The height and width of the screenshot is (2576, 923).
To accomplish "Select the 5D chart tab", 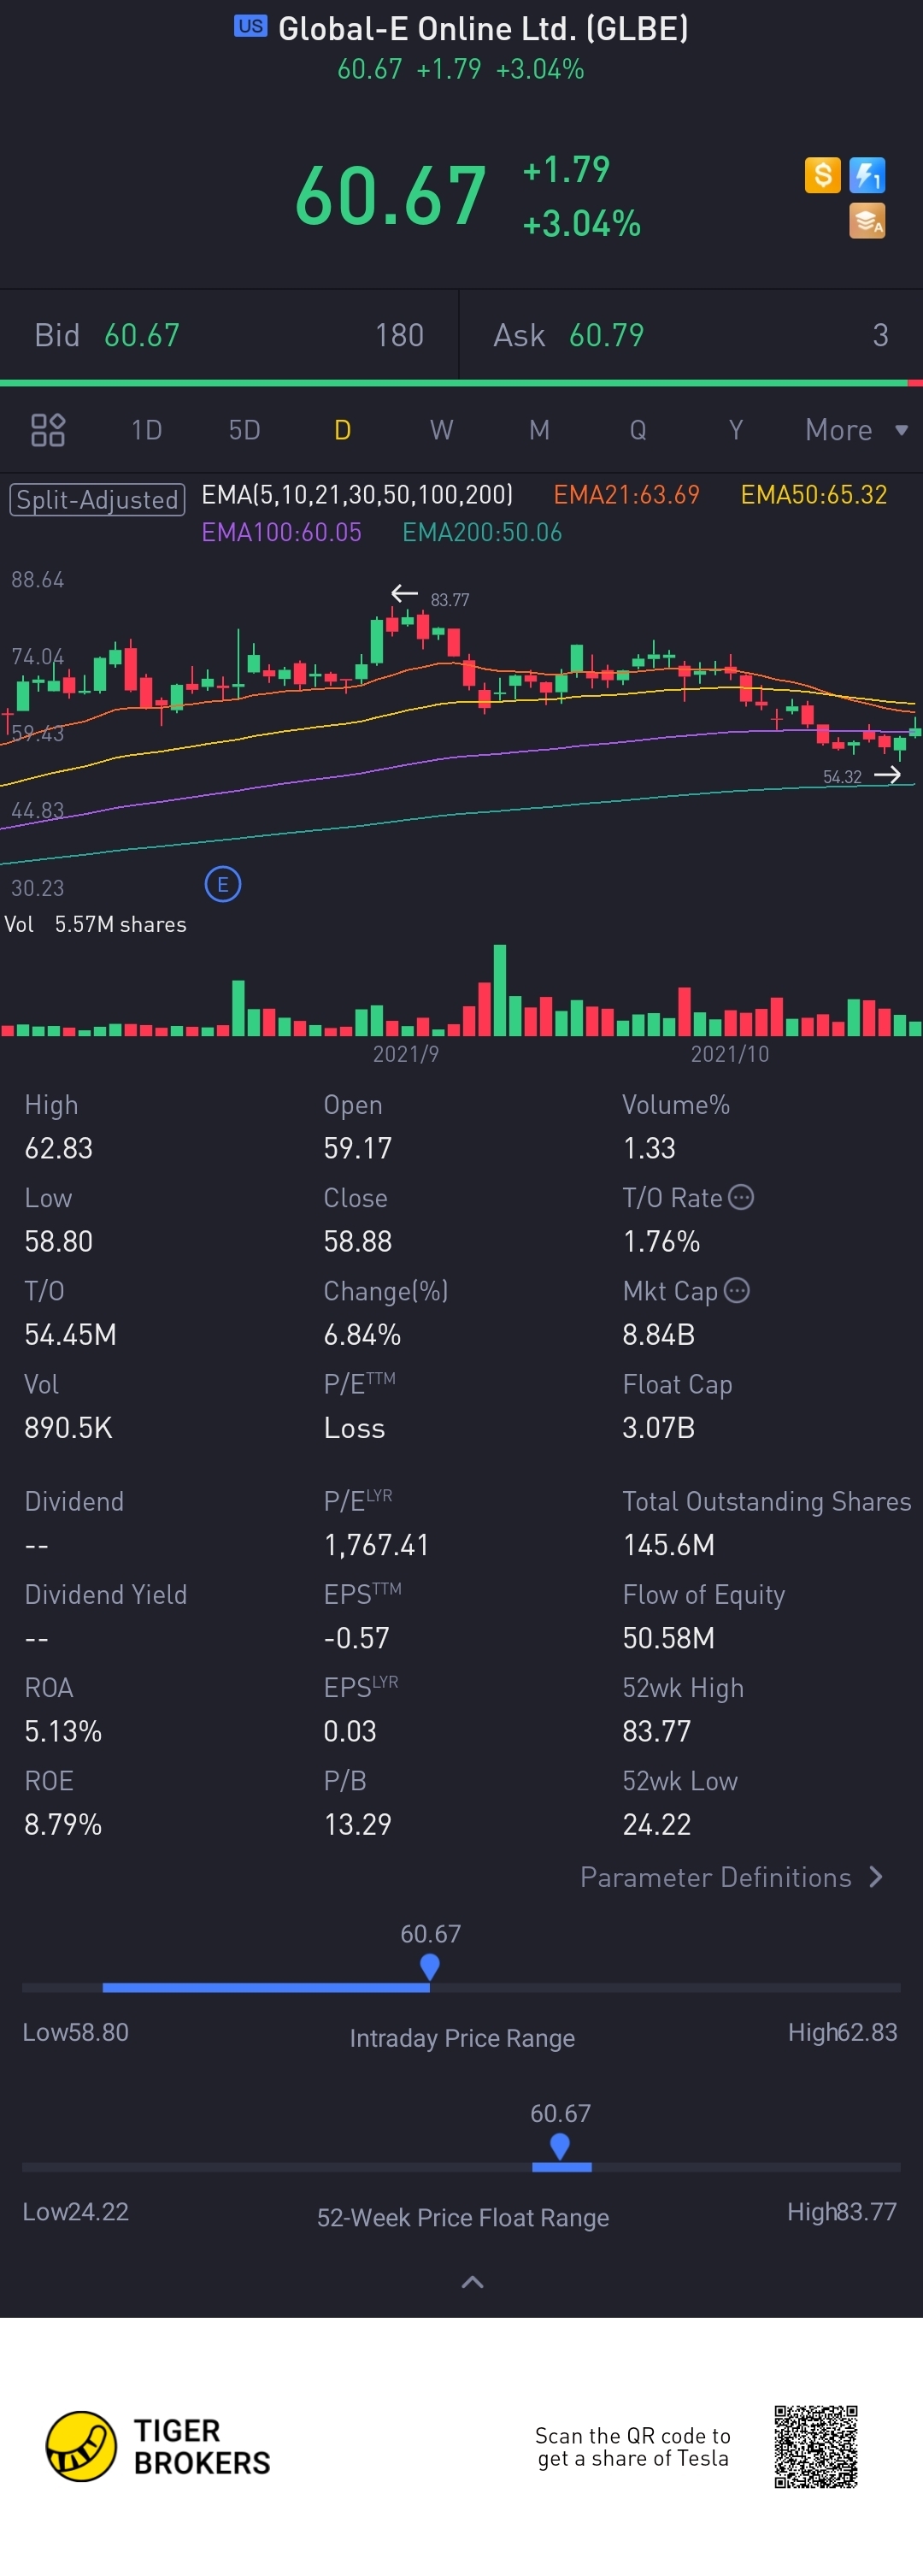I will (244, 430).
